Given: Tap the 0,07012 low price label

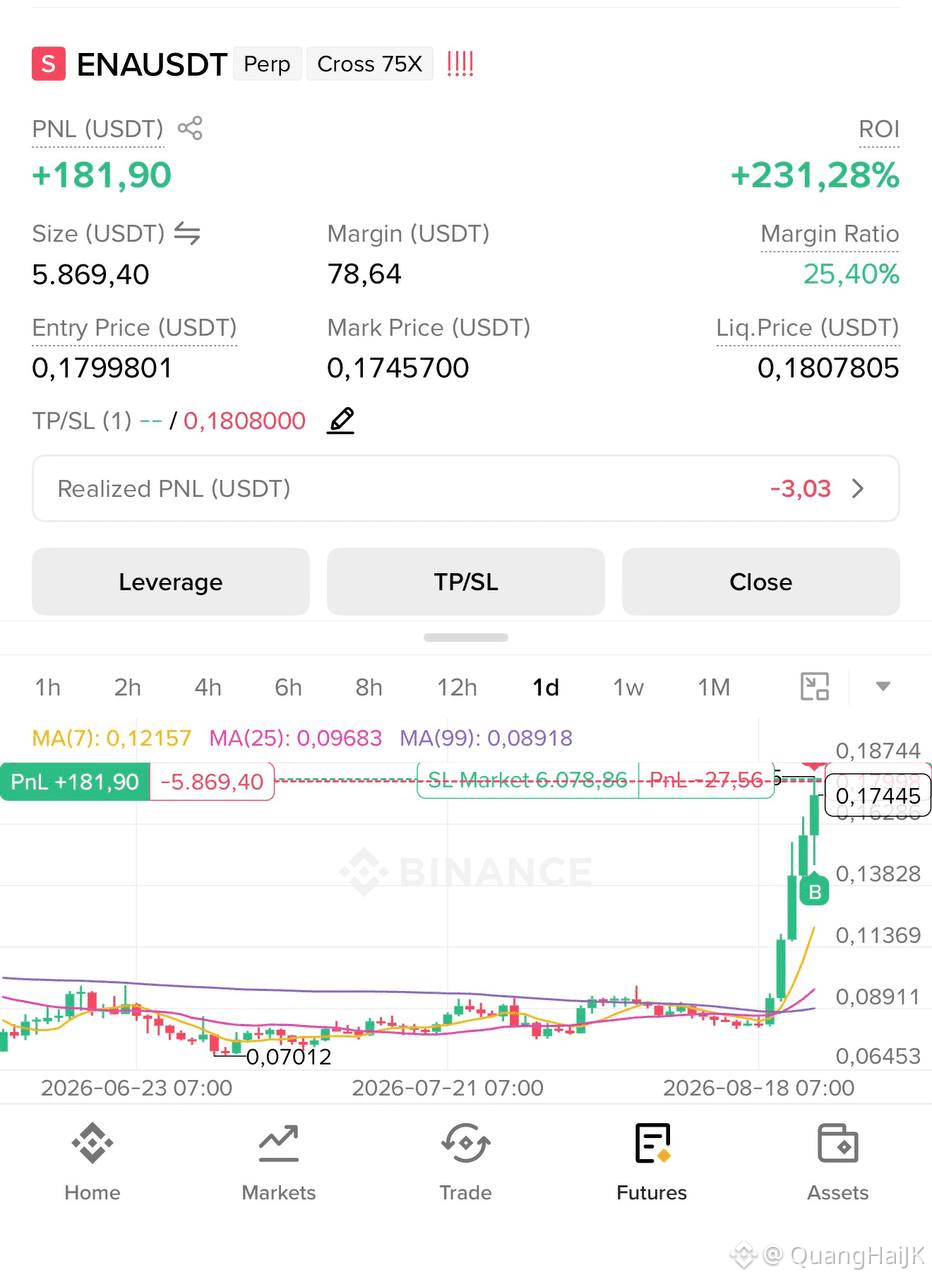Looking at the screenshot, I should [x=288, y=1056].
